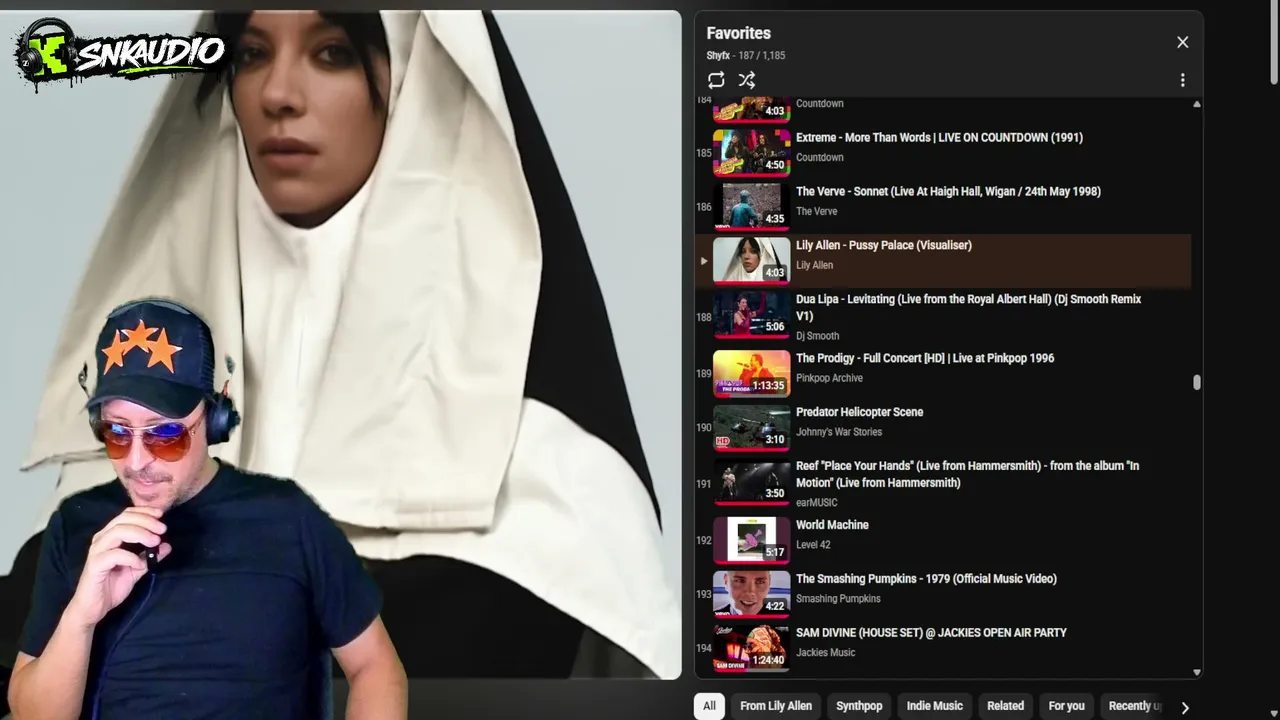Select the Synthpop filter chip
1280x720 pixels.
coord(859,706)
